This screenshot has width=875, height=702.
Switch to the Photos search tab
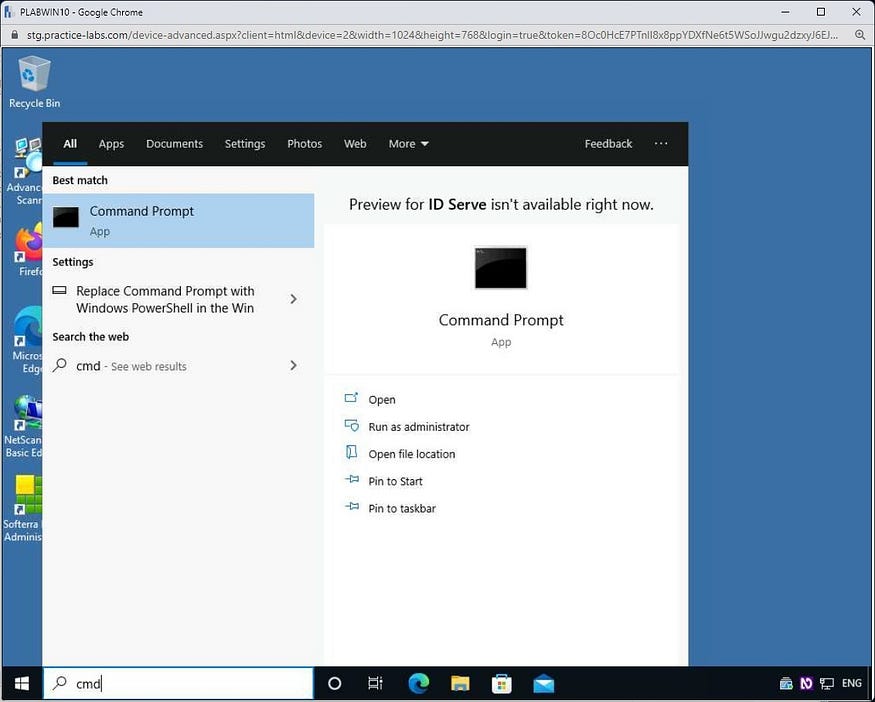pyautogui.click(x=305, y=143)
